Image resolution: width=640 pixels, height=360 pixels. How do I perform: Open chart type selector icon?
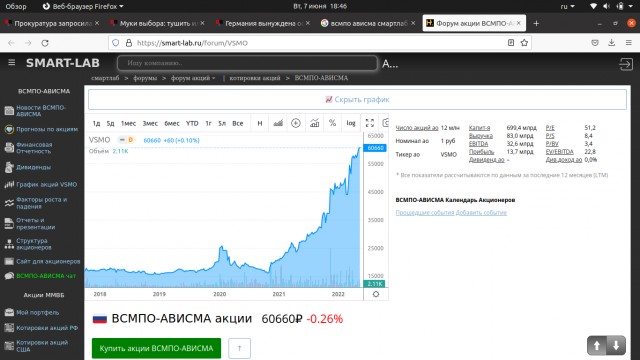pyautogui.click(x=278, y=123)
